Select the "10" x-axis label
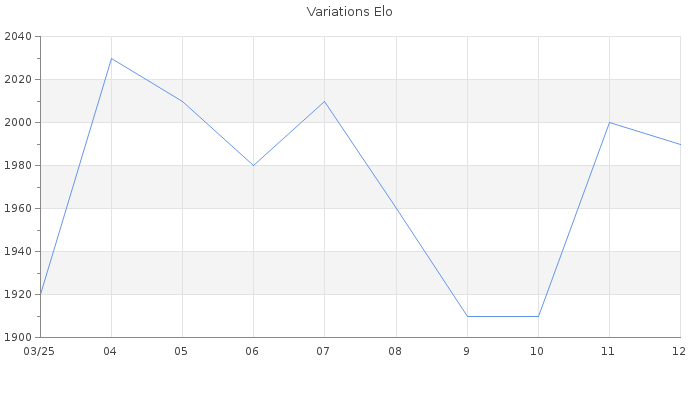The height and width of the screenshot is (400, 700). [538, 352]
